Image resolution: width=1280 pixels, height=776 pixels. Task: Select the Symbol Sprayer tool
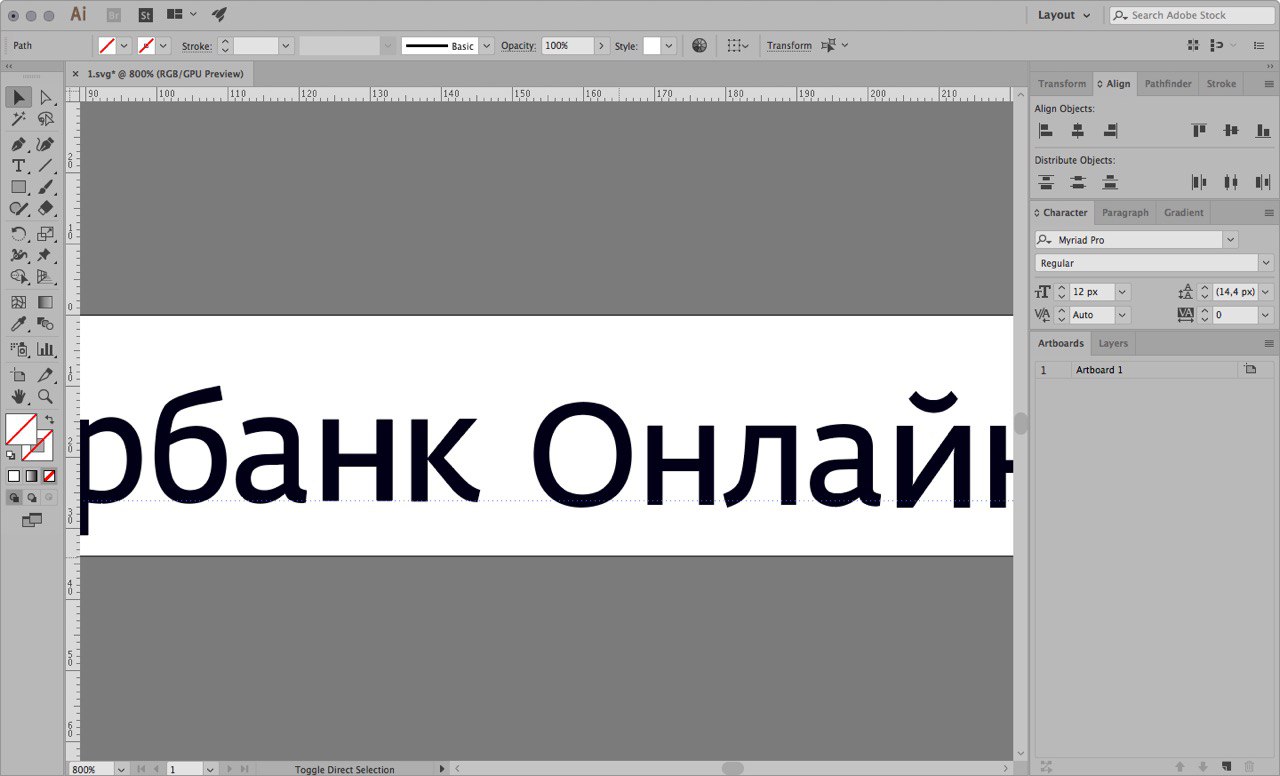coord(19,349)
